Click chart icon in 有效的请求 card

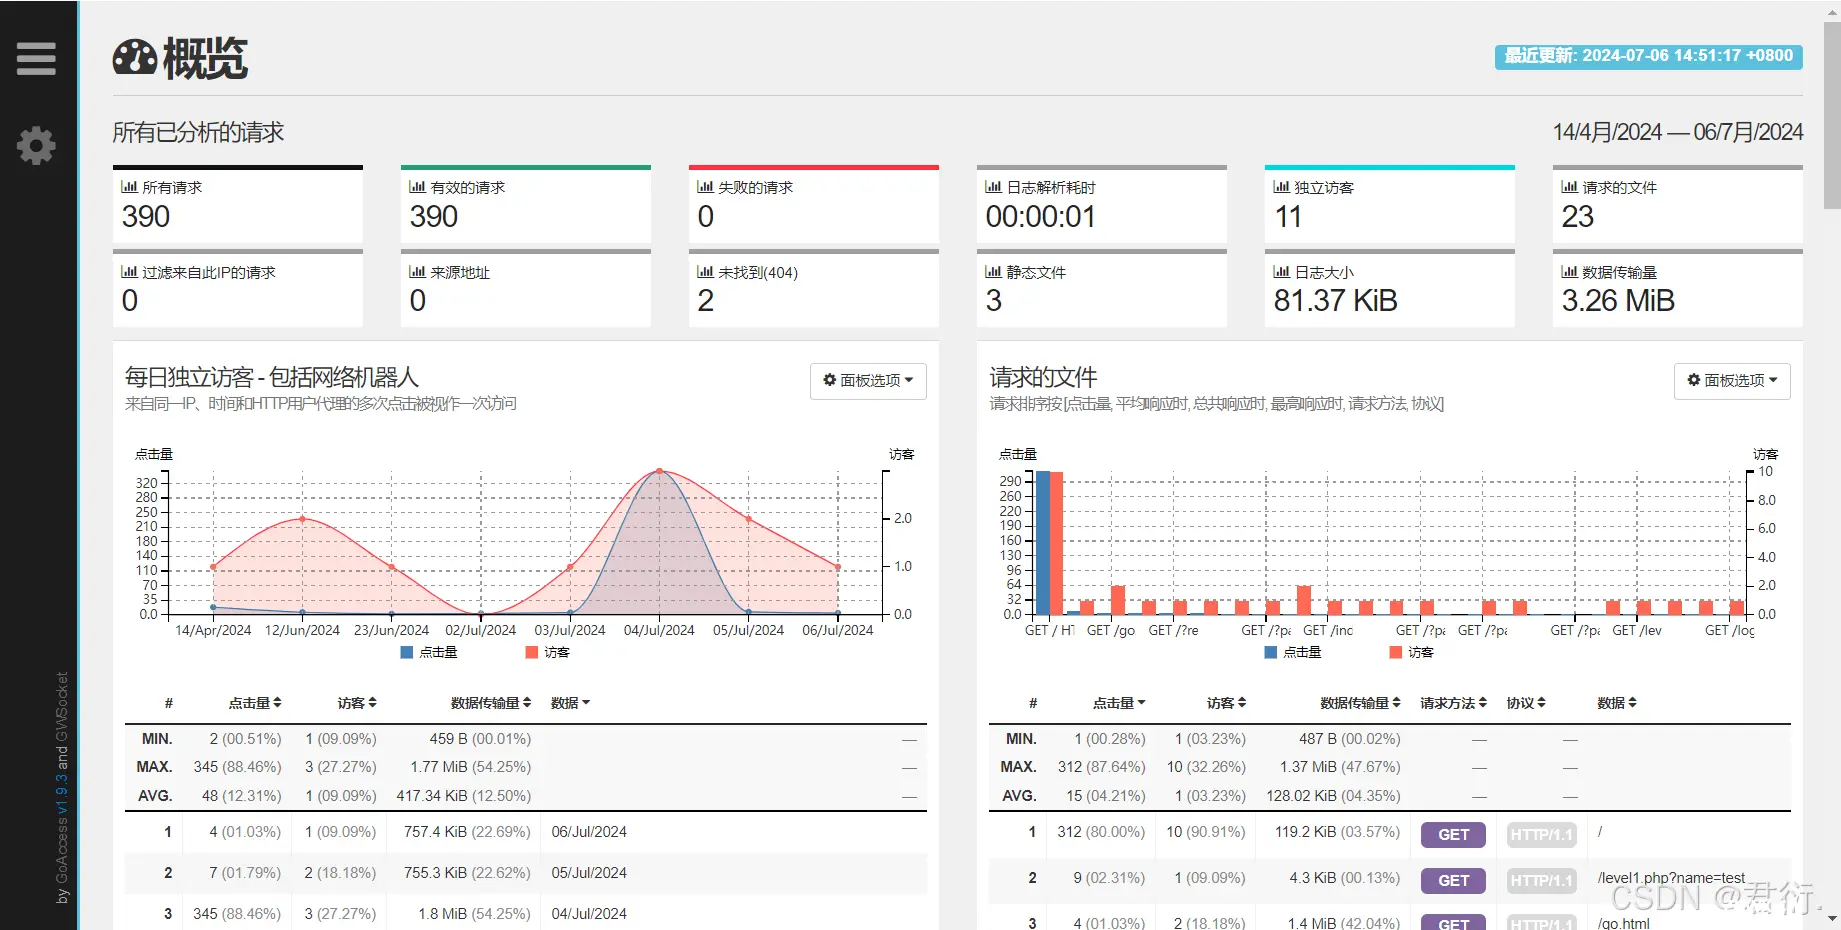coord(417,187)
